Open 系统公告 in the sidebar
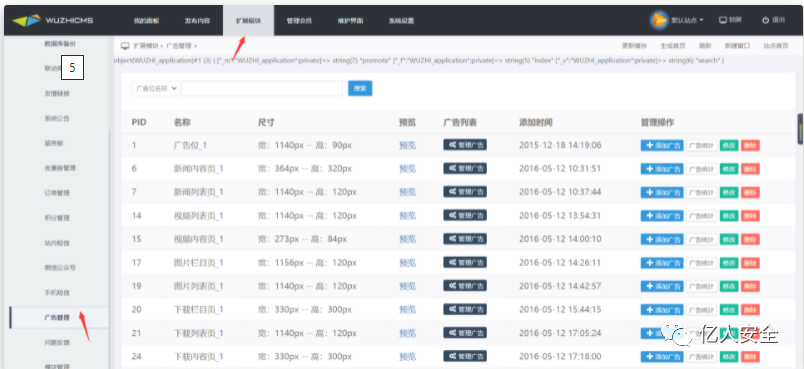804x369 pixels. tap(56, 118)
